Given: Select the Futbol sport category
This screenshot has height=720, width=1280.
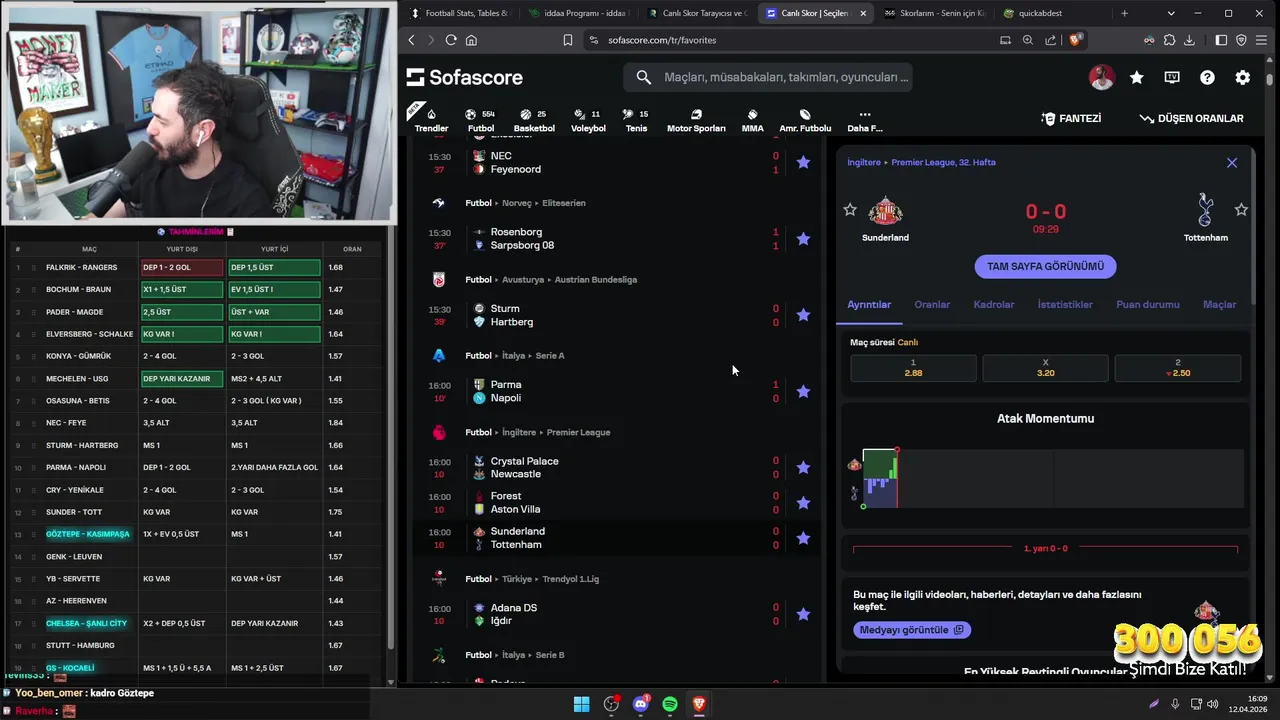Looking at the screenshot, I should click(x=481, y=120).
